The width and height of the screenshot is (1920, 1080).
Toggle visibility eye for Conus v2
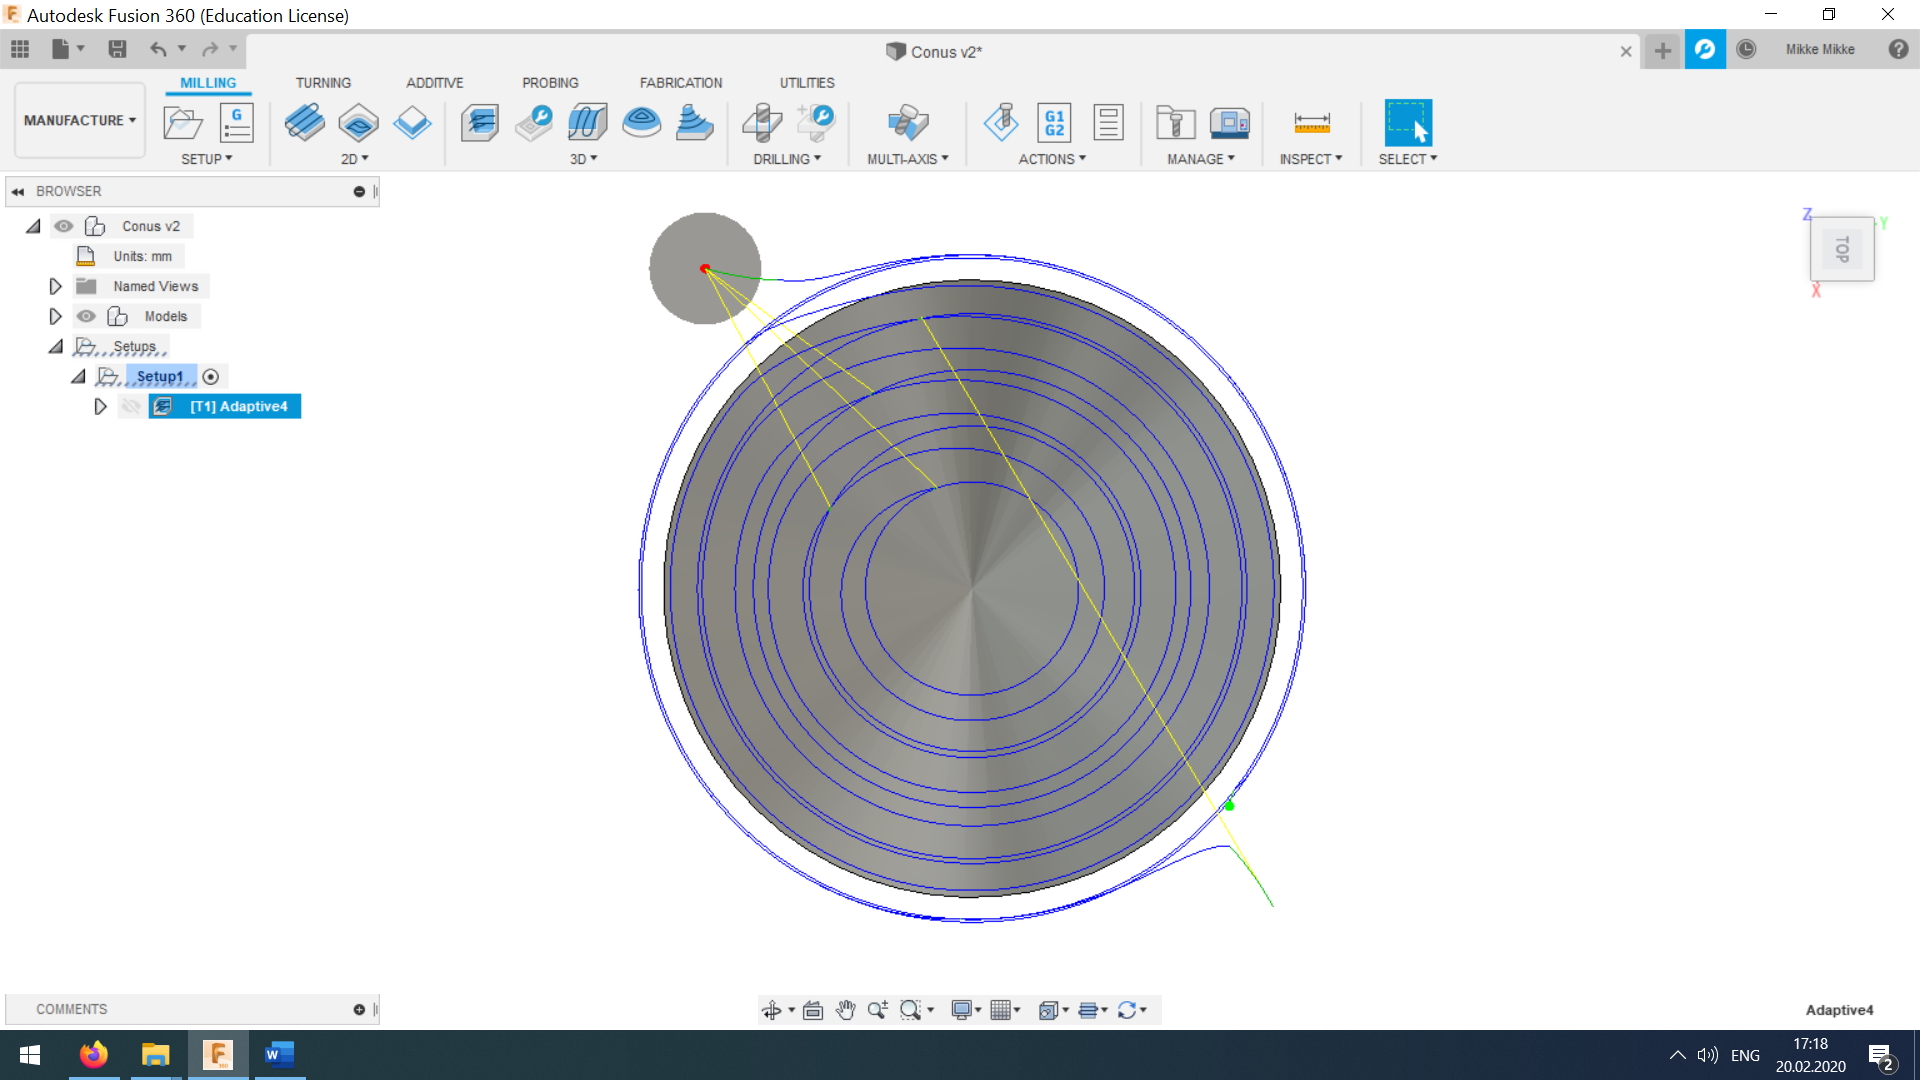[64, 226]
